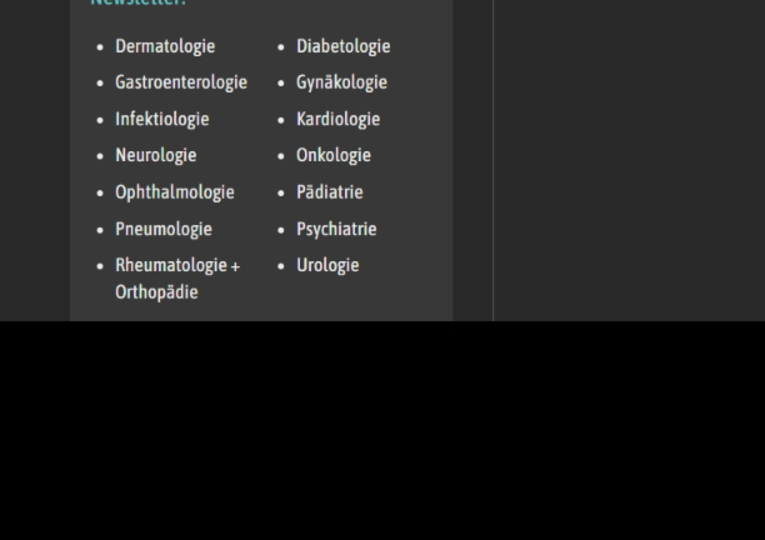Click the vertical divider line right of list
The width and height of the screenshot is (765, 540).
[493, 160]
